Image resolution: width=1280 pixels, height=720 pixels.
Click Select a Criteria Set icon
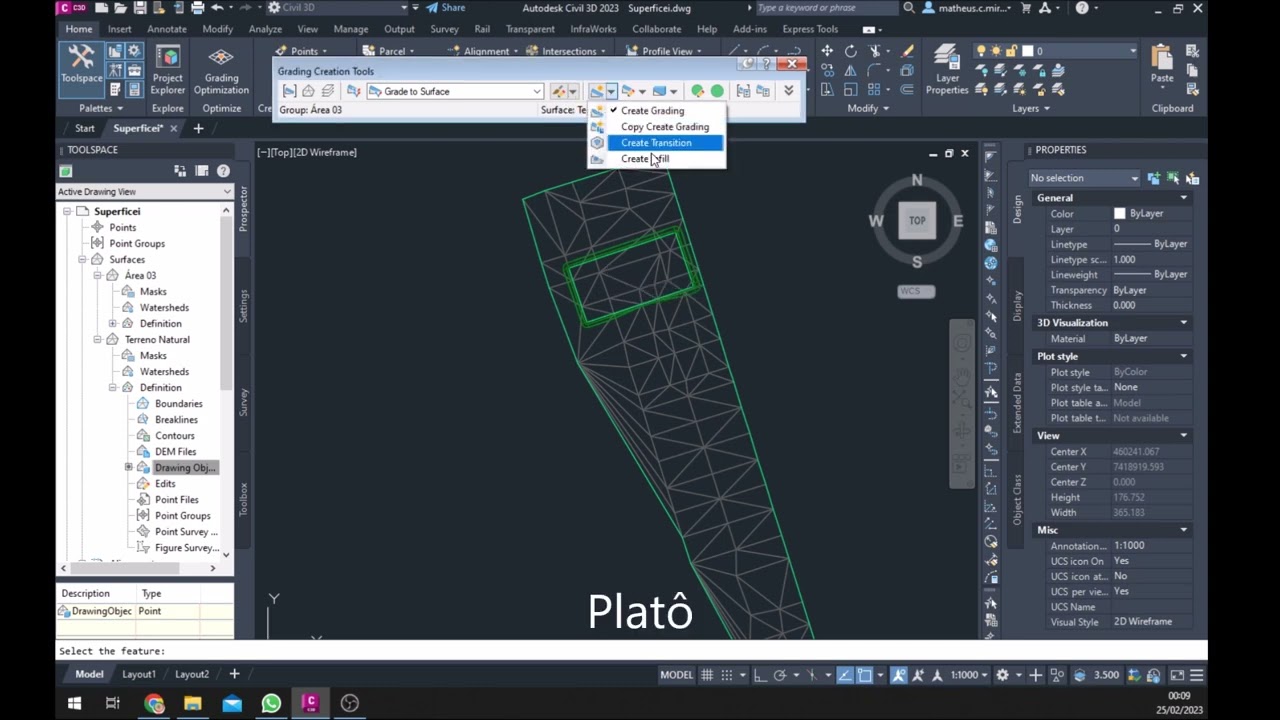coord(353,91)
